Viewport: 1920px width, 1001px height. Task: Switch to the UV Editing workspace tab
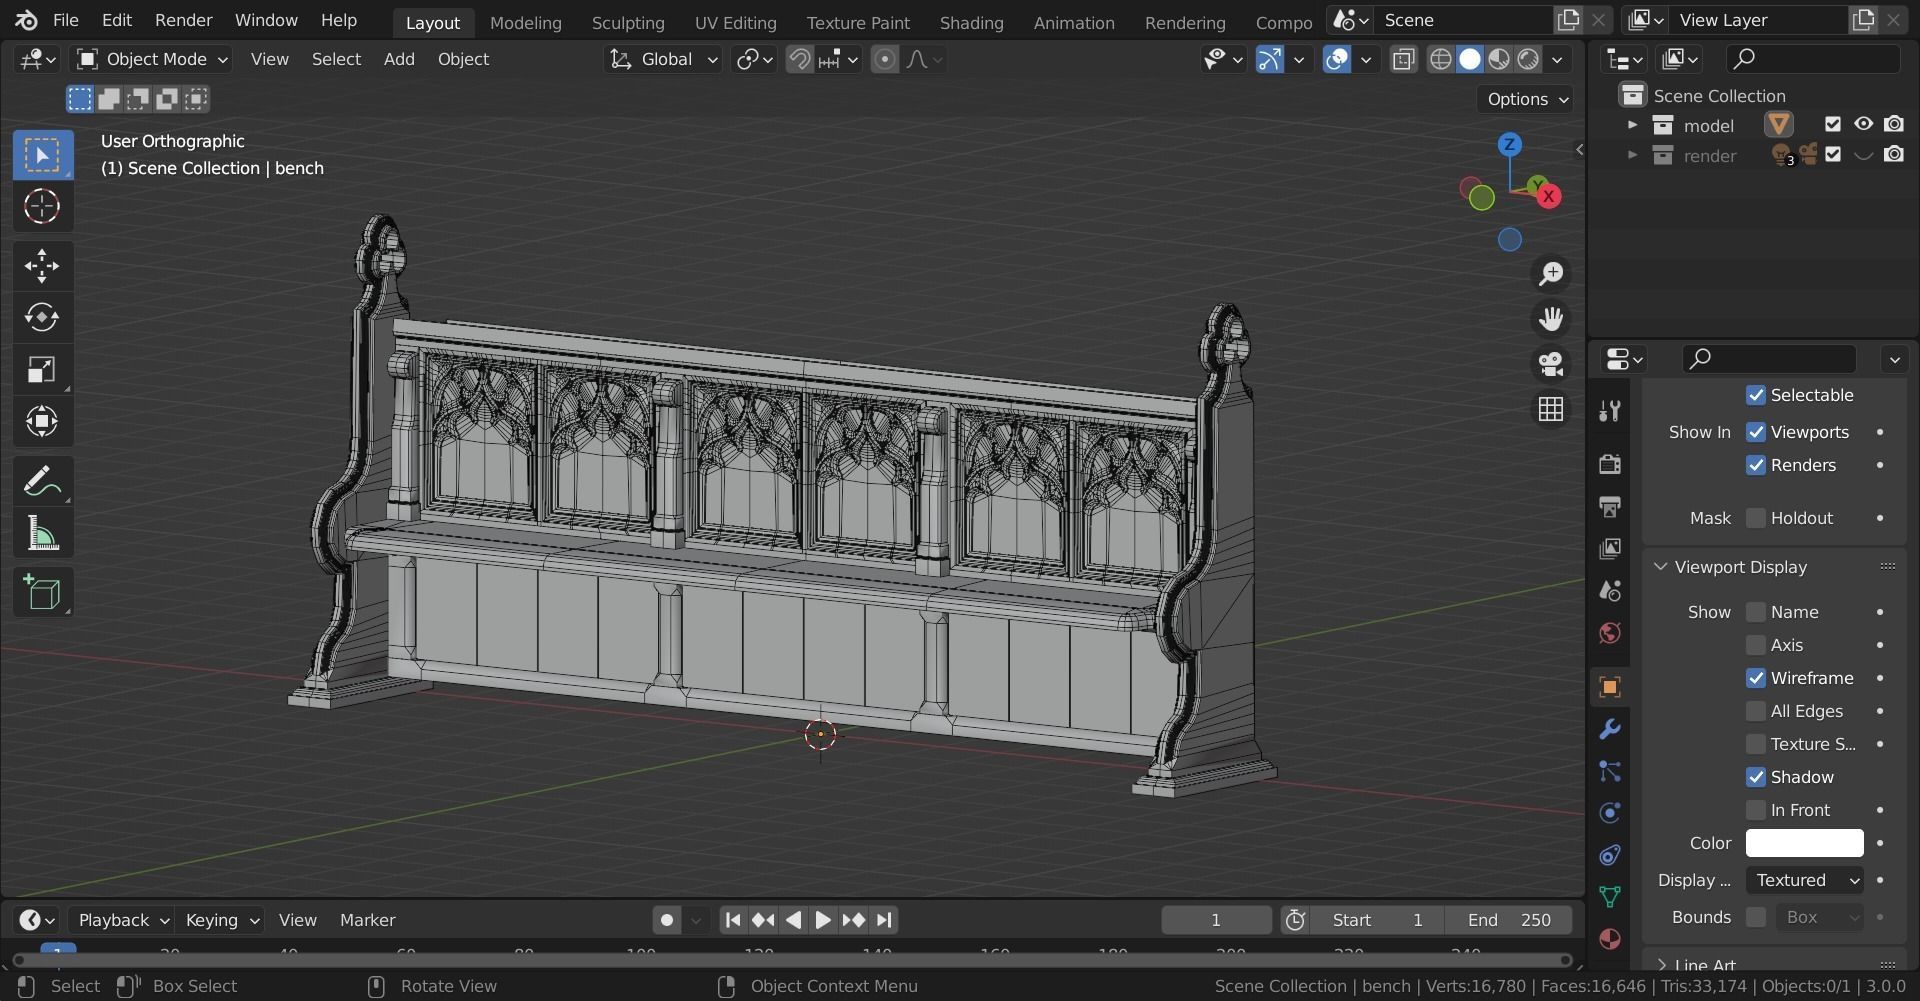[x=736, y=22]
